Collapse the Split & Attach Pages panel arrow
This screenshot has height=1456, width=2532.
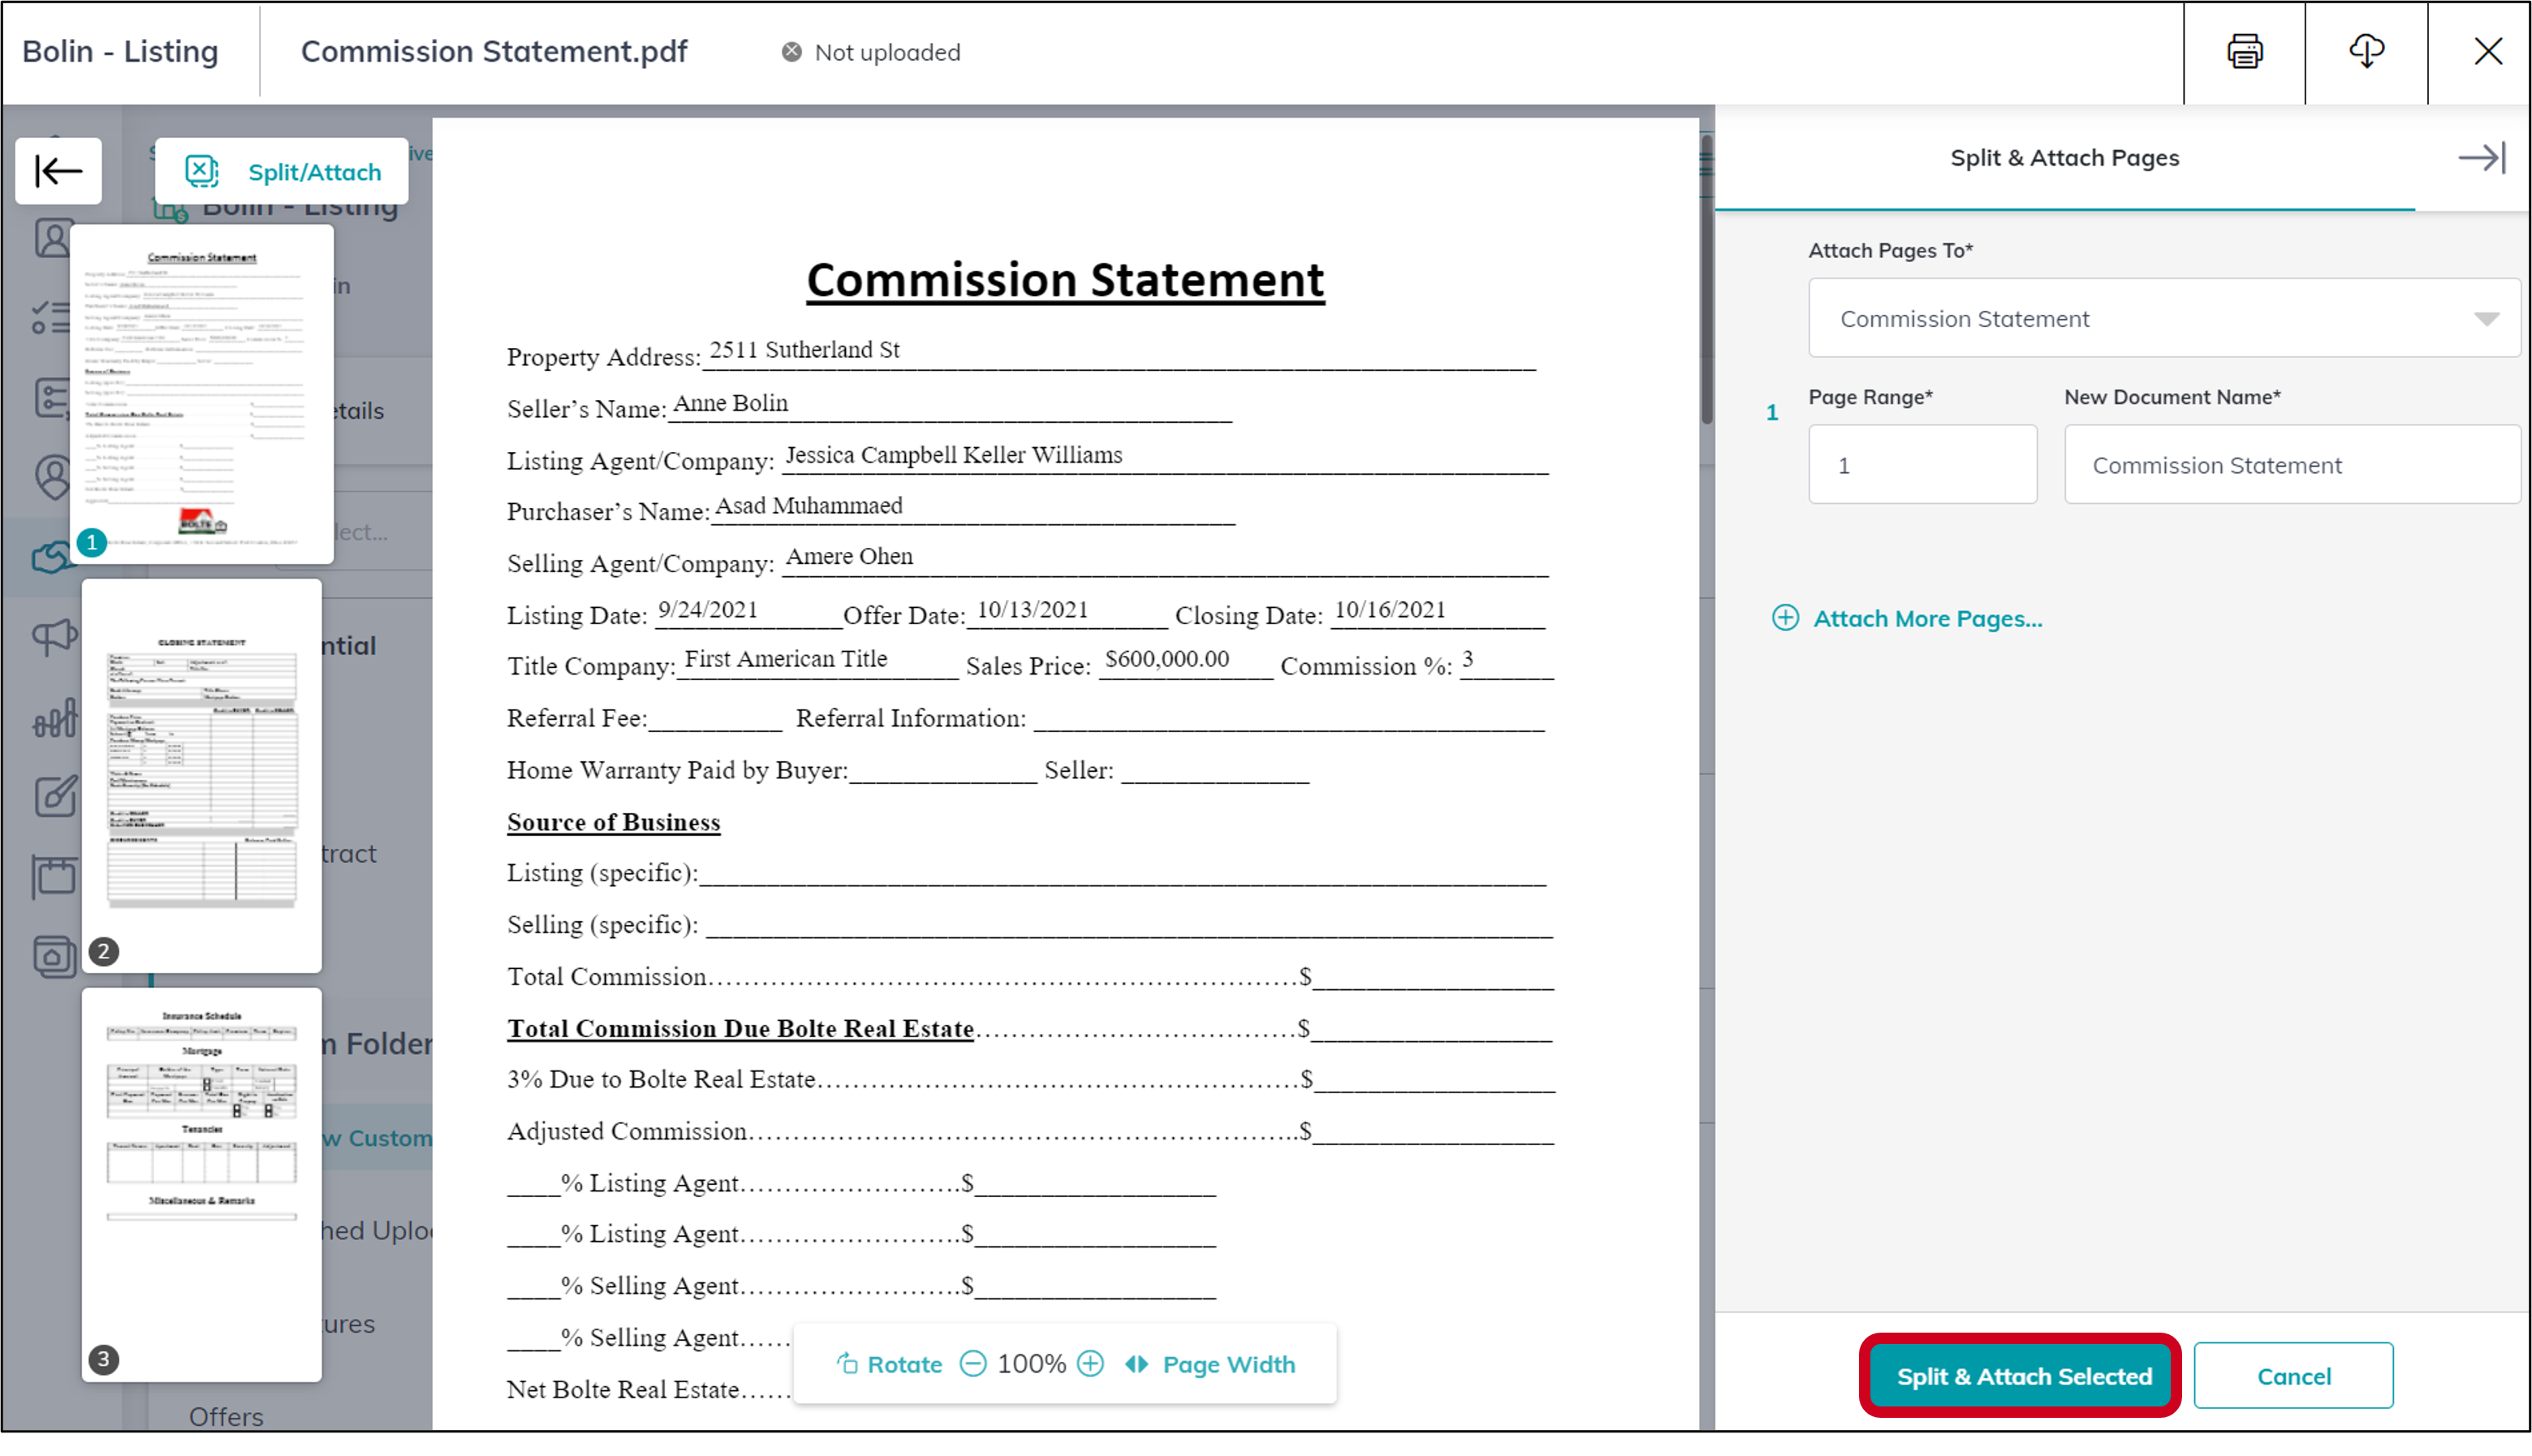point(2482,158)
